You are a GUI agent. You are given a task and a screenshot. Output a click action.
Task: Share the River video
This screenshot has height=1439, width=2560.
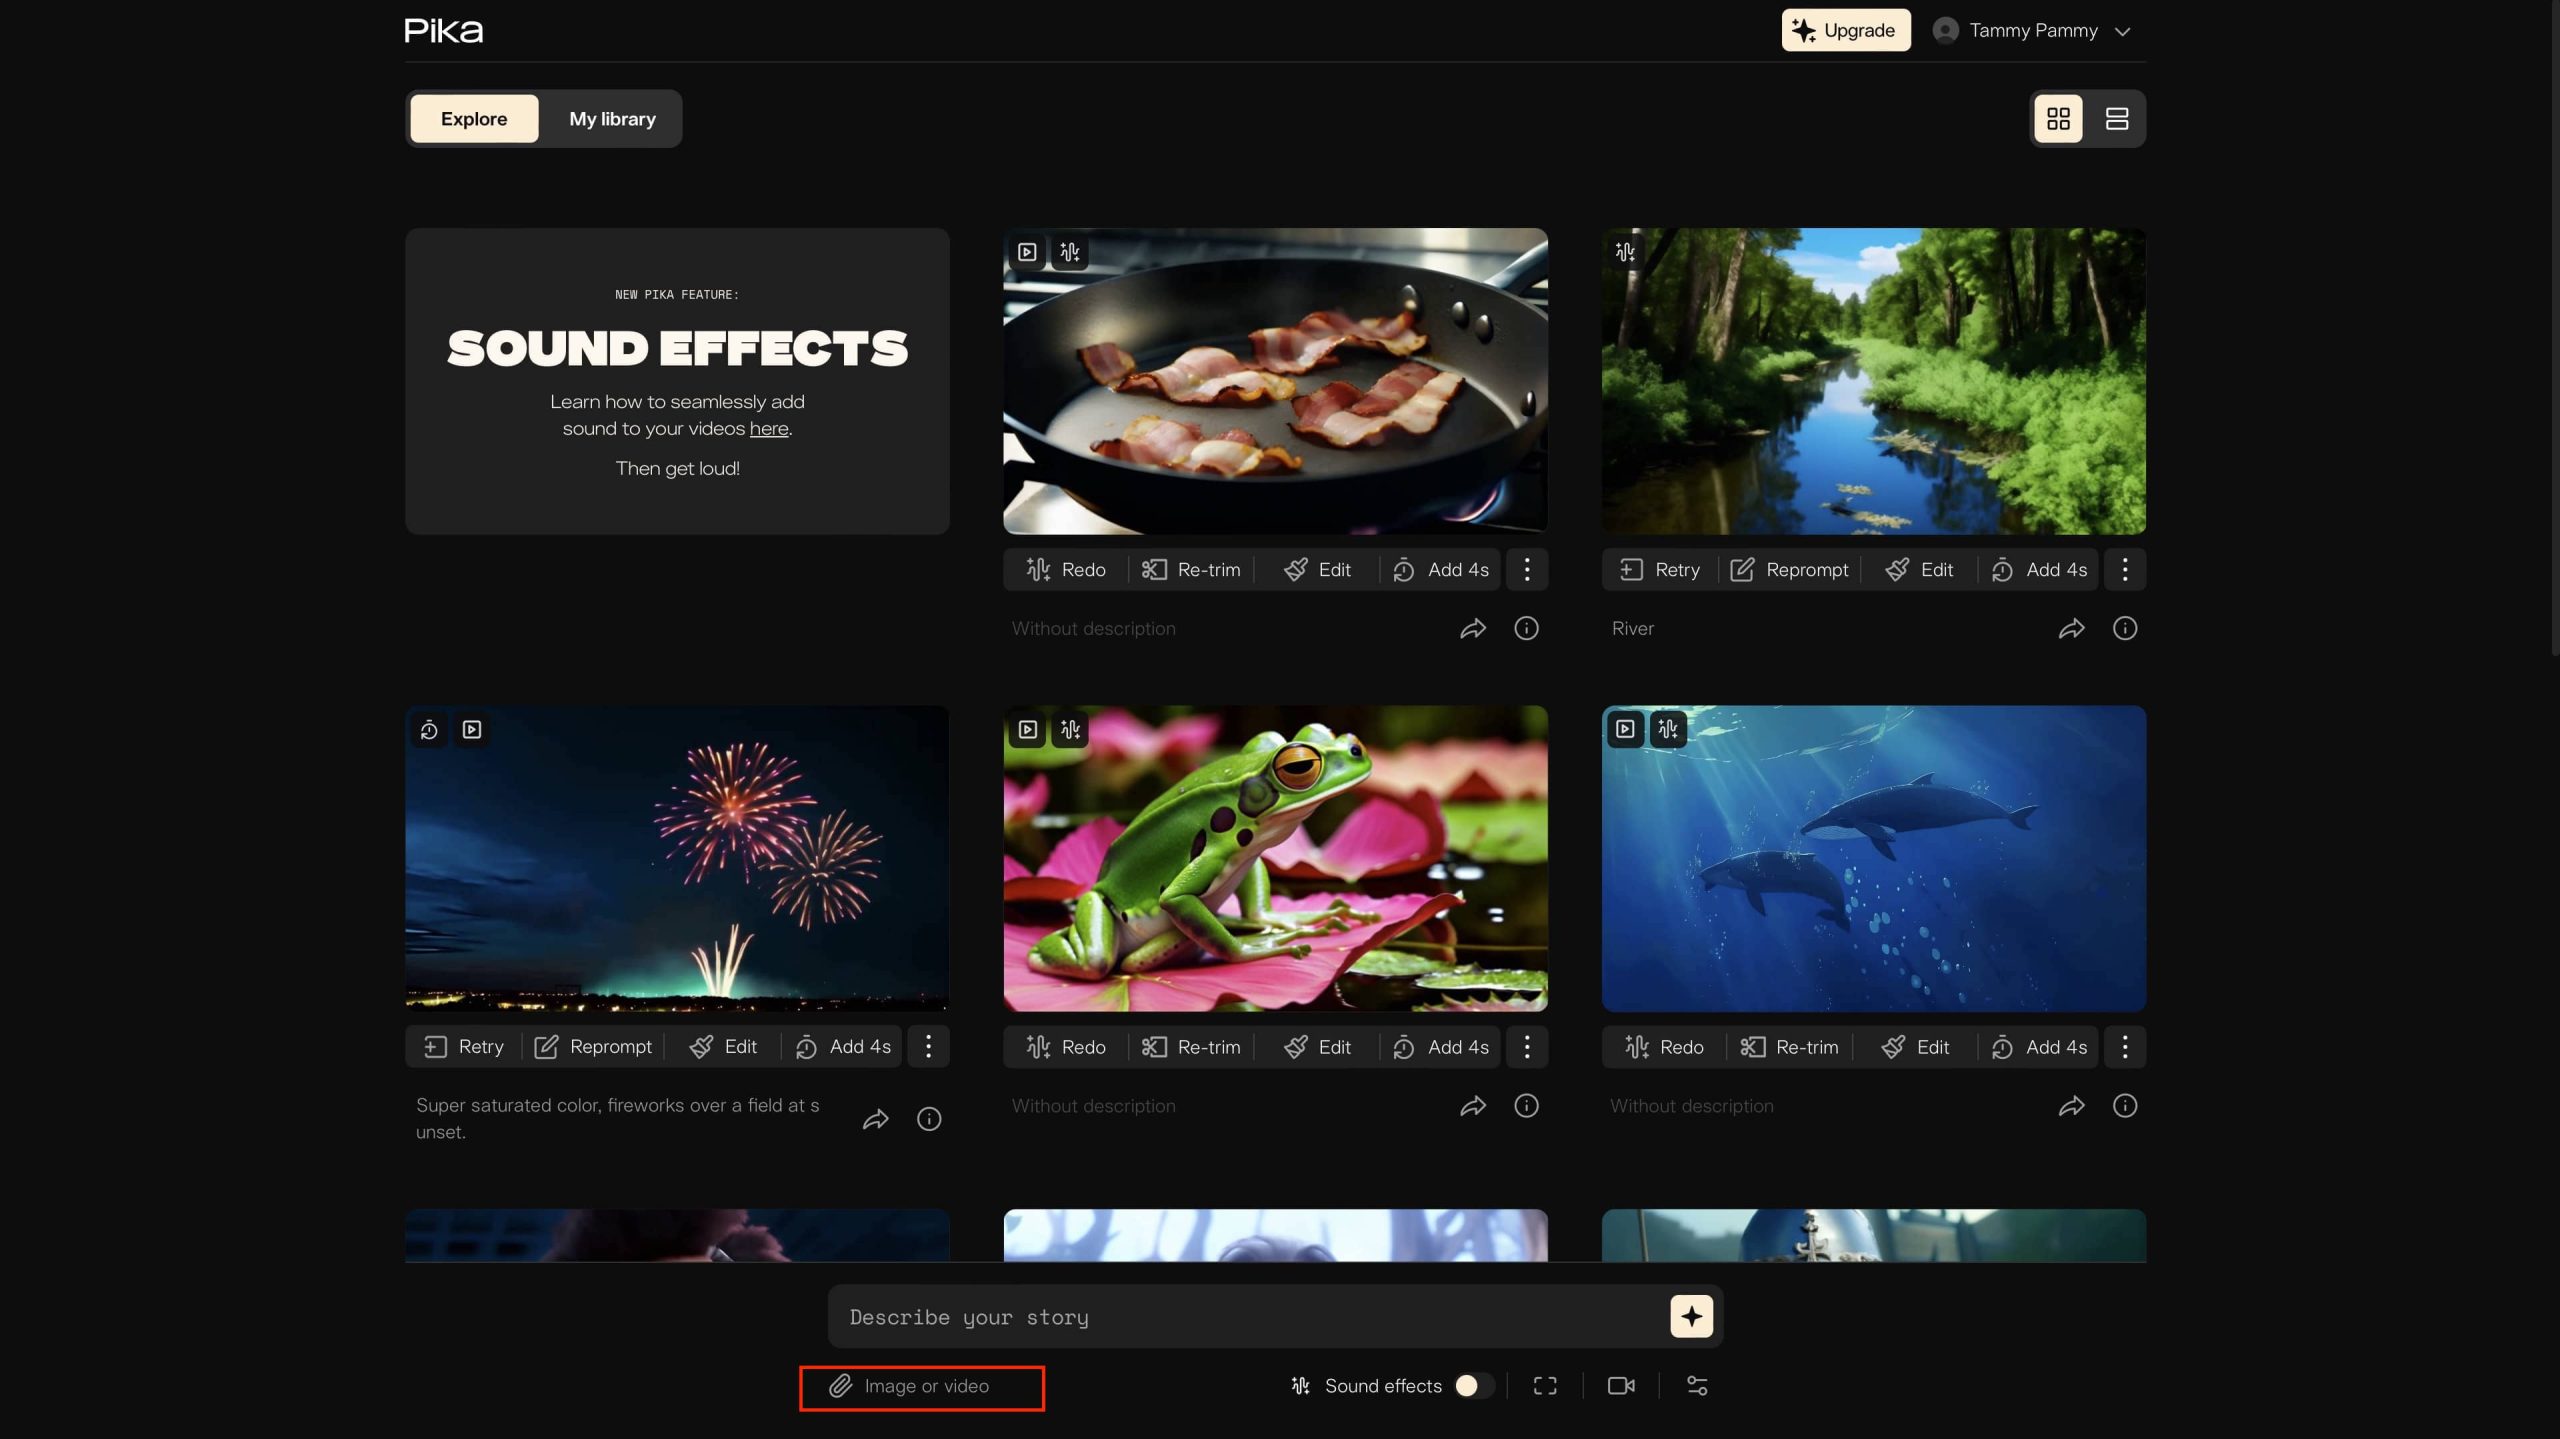pos(2071,629)
